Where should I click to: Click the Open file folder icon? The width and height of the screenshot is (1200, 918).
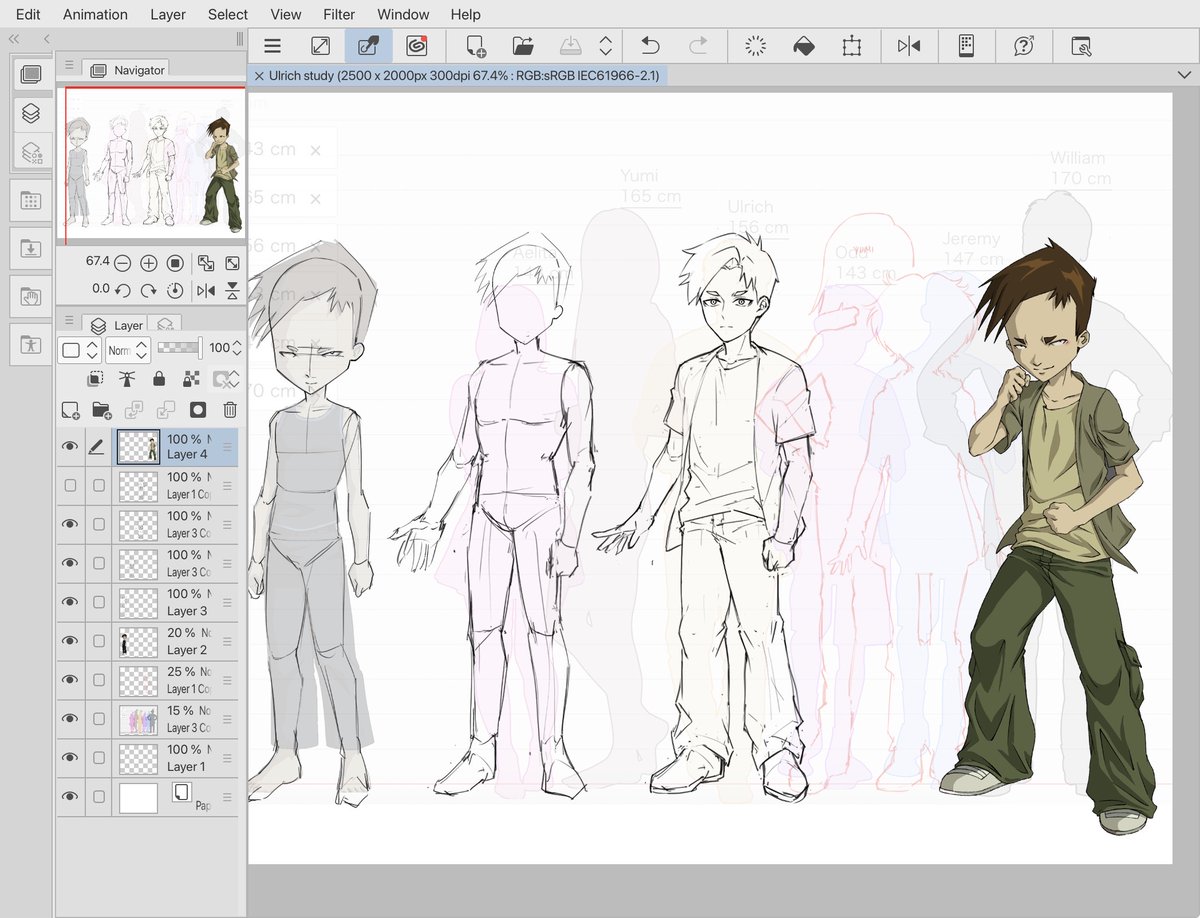523,46
